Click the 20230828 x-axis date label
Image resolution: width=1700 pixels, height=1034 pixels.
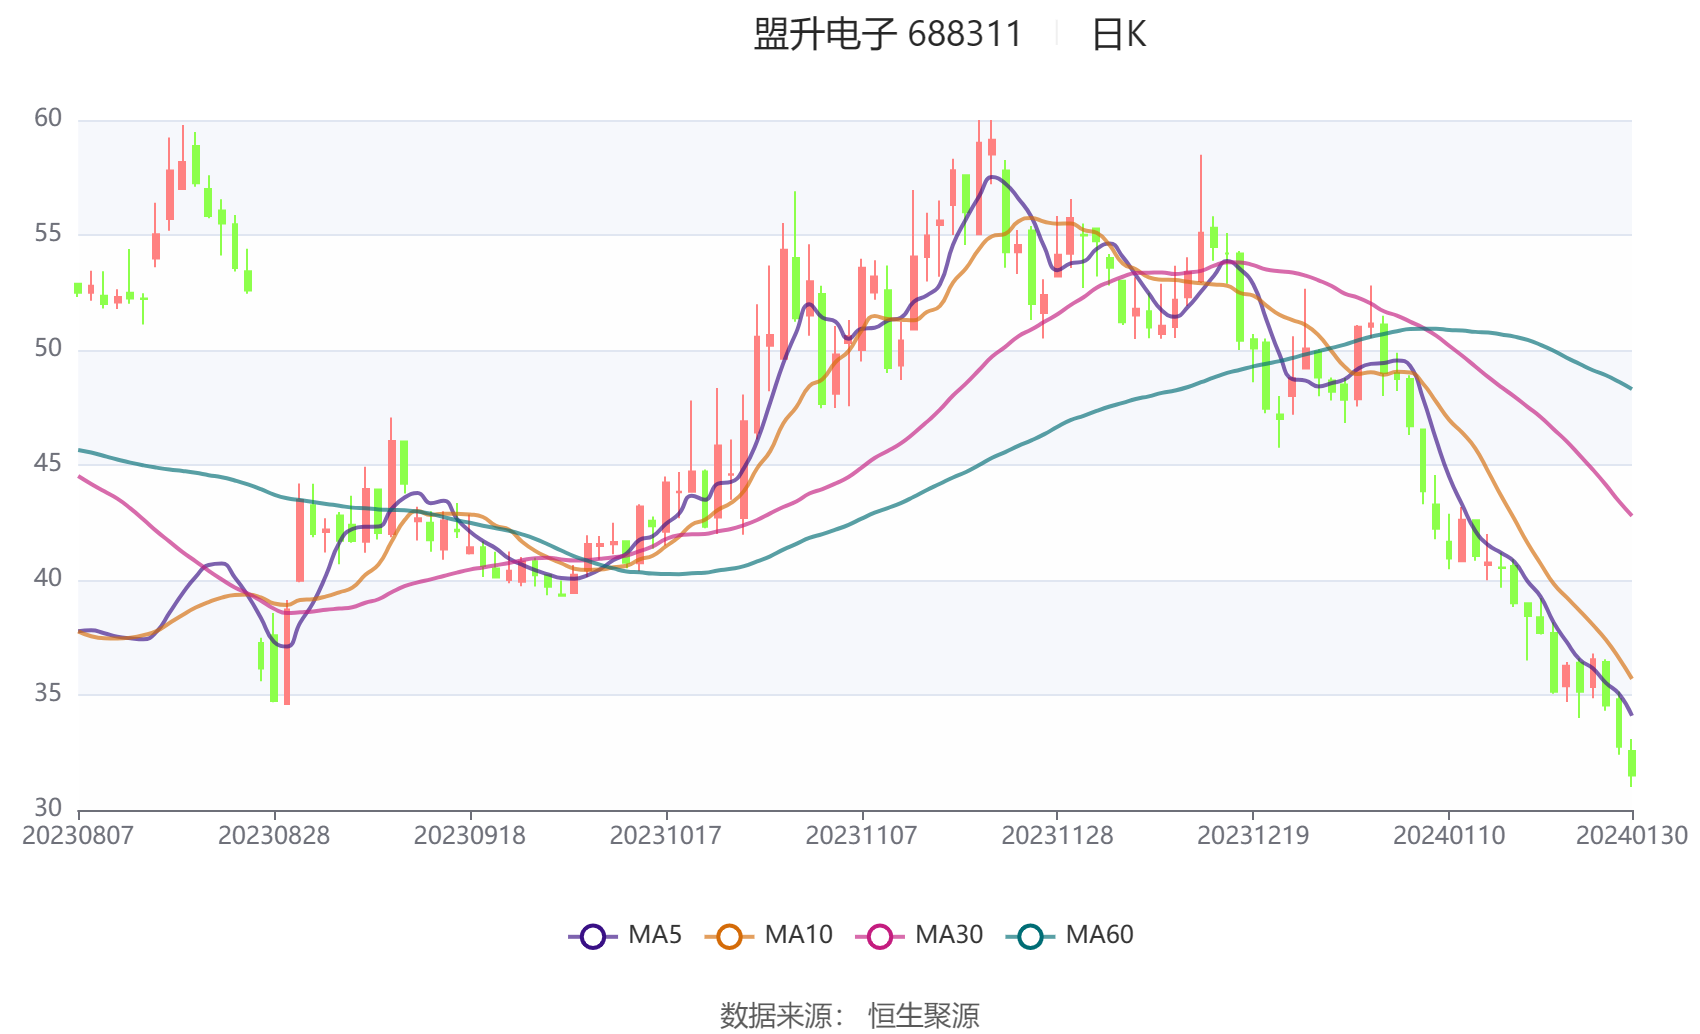click(274, 835)
